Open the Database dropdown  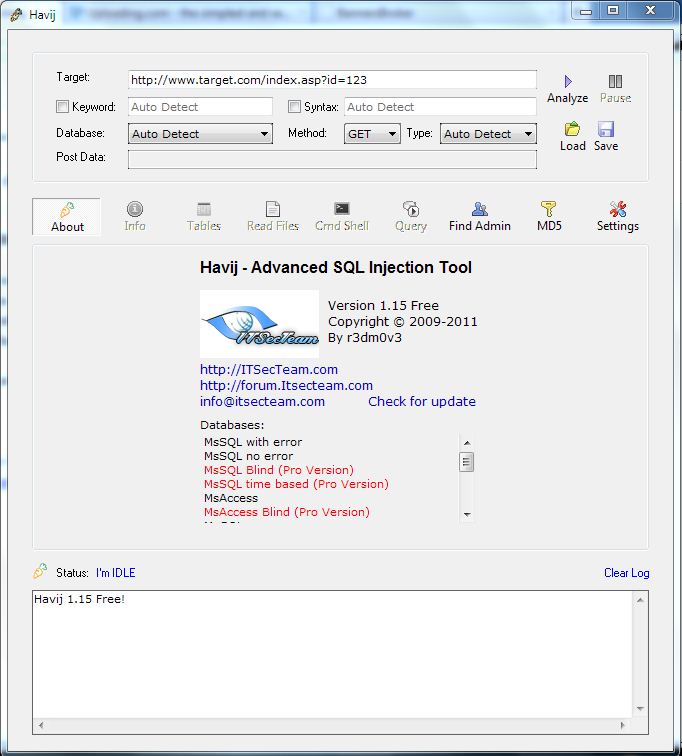pos(200,134)
